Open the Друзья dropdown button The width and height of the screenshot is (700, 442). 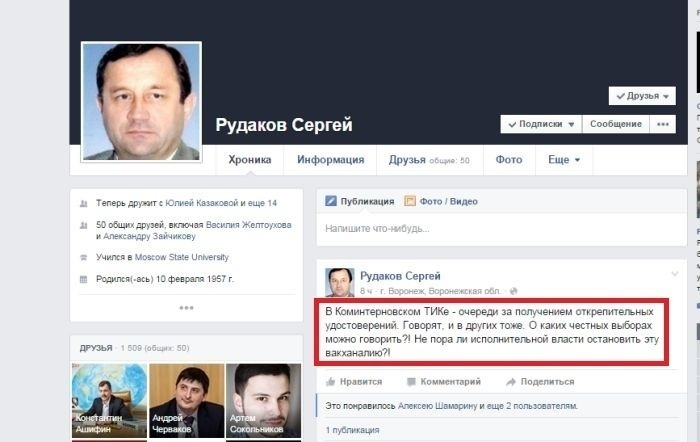642,96
